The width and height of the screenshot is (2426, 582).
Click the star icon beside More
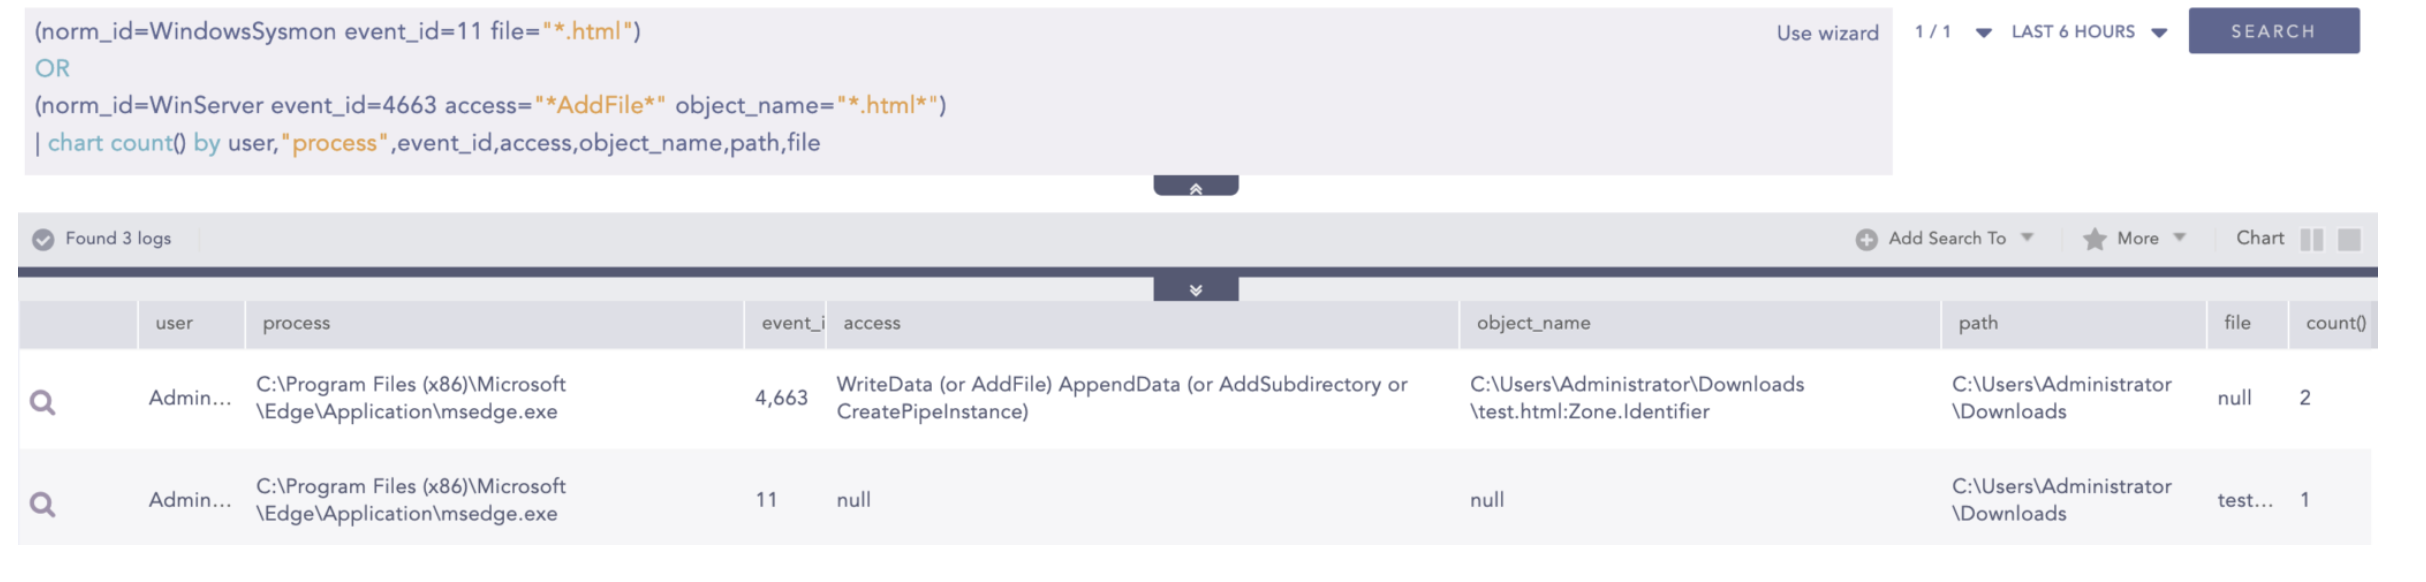pos(2094,239)
